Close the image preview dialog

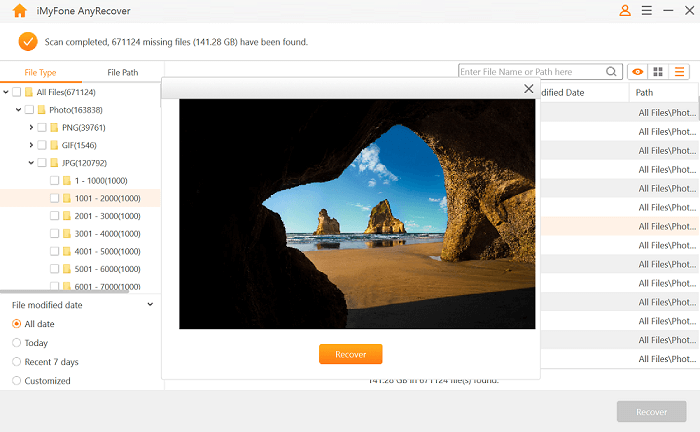[528, 89]
